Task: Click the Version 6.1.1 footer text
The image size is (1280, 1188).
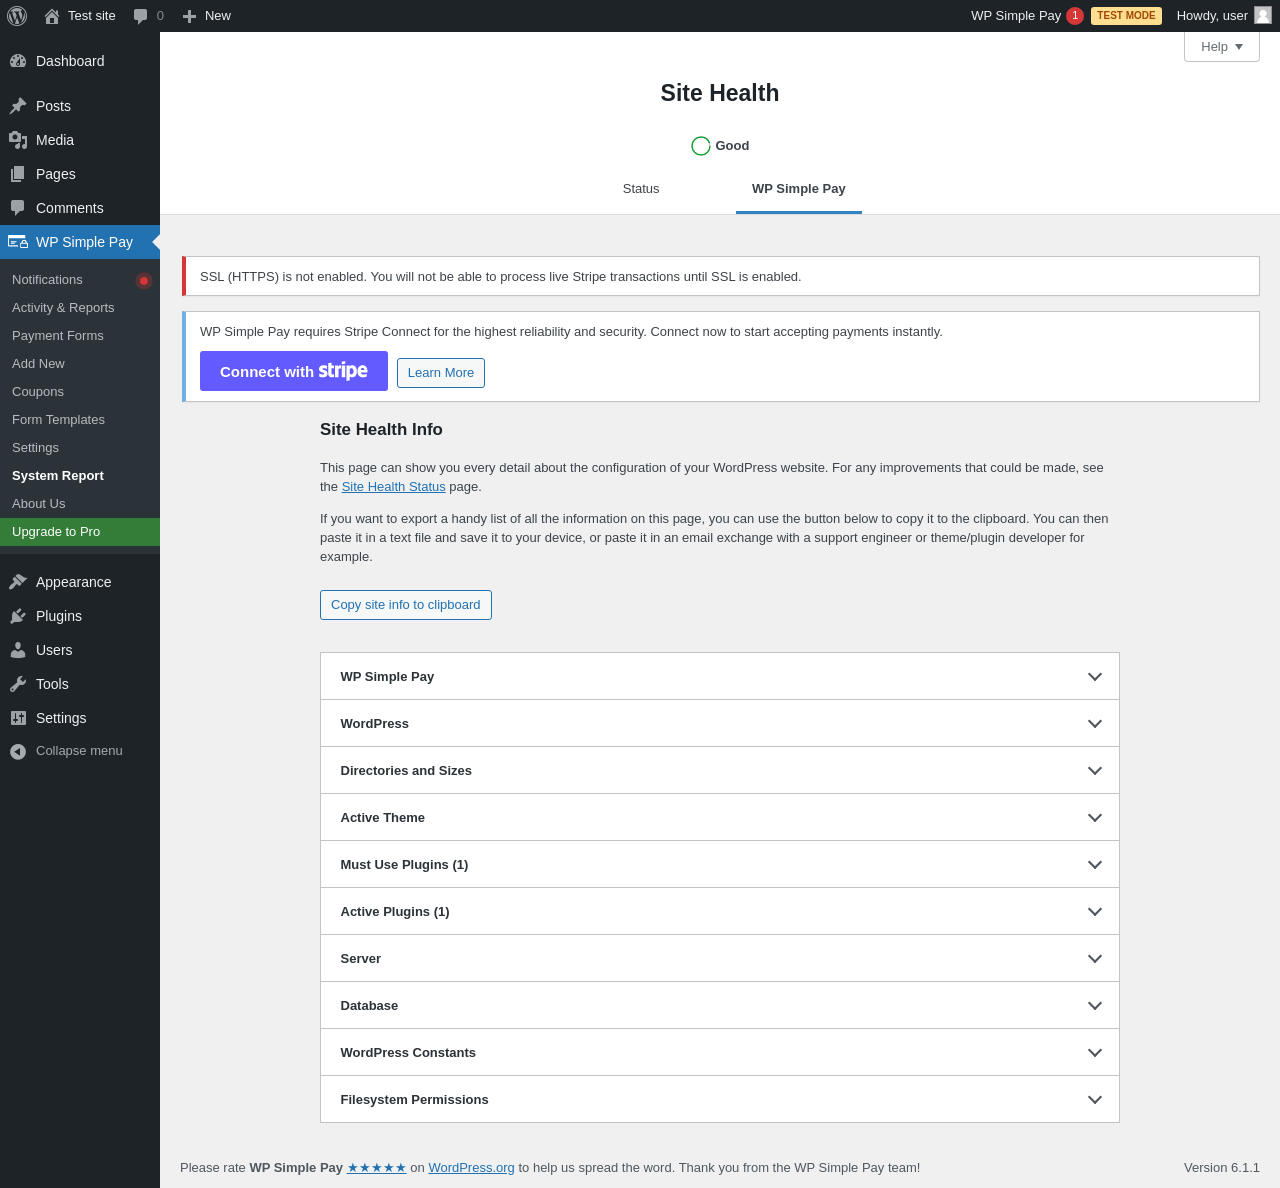Action: coord(1222,1168)
